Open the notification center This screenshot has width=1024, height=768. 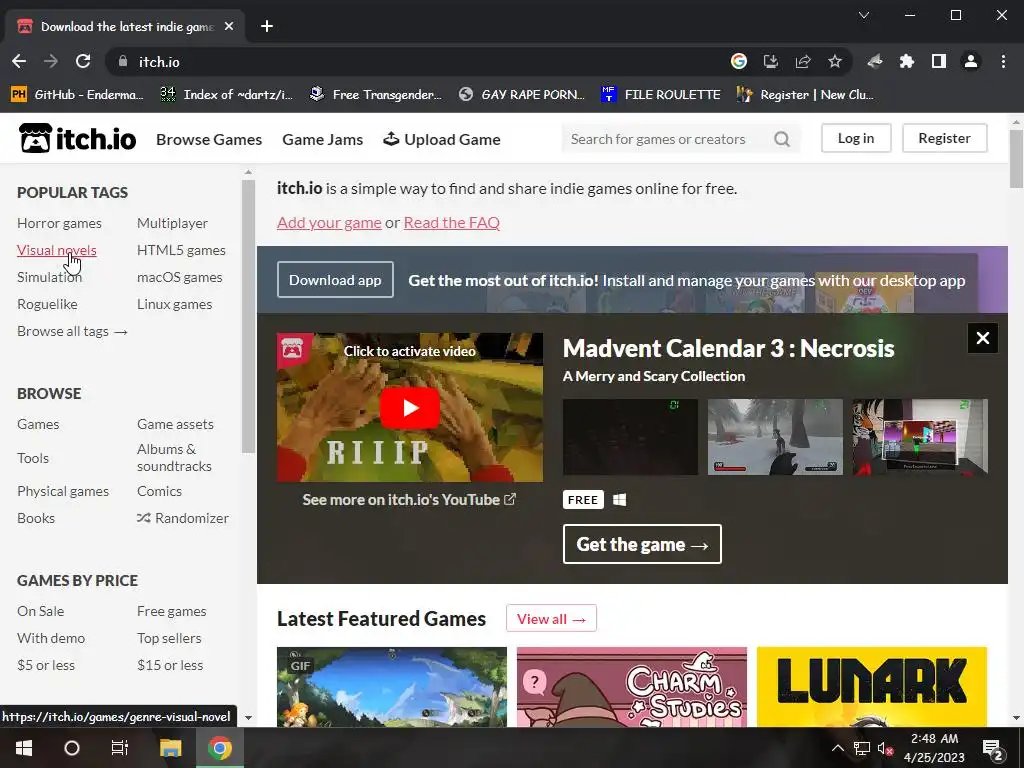click(x=993, y=749)
